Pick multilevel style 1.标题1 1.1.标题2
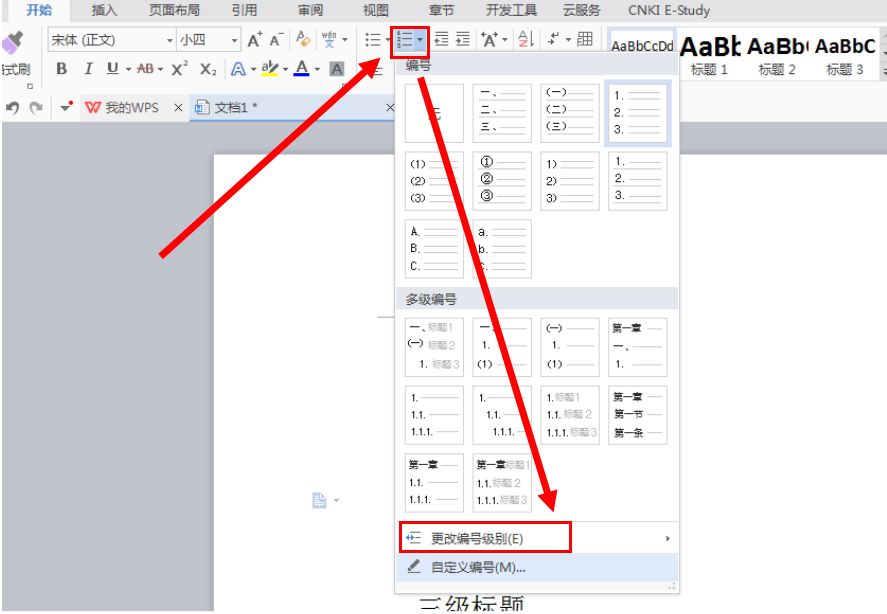Image resolution: width=887 pixels, height=614 pixels. (570, 415)
